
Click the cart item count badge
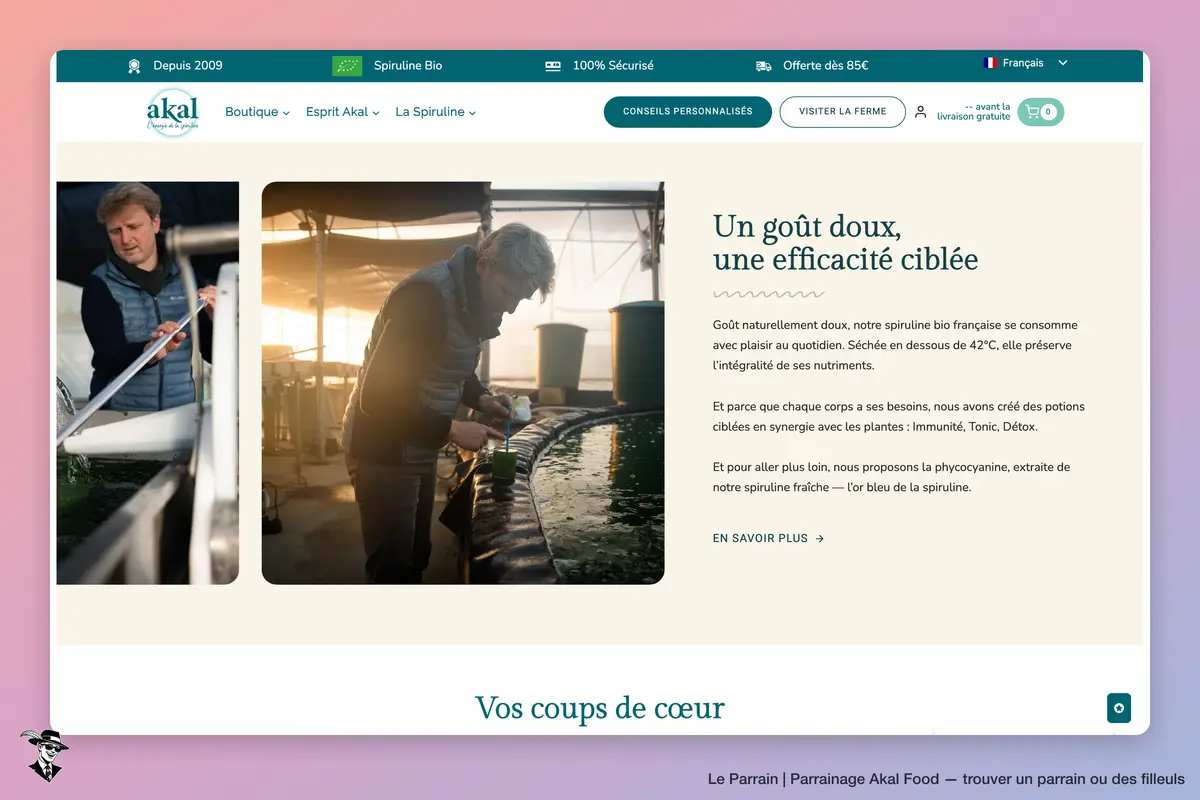(x=1048, y=112)
